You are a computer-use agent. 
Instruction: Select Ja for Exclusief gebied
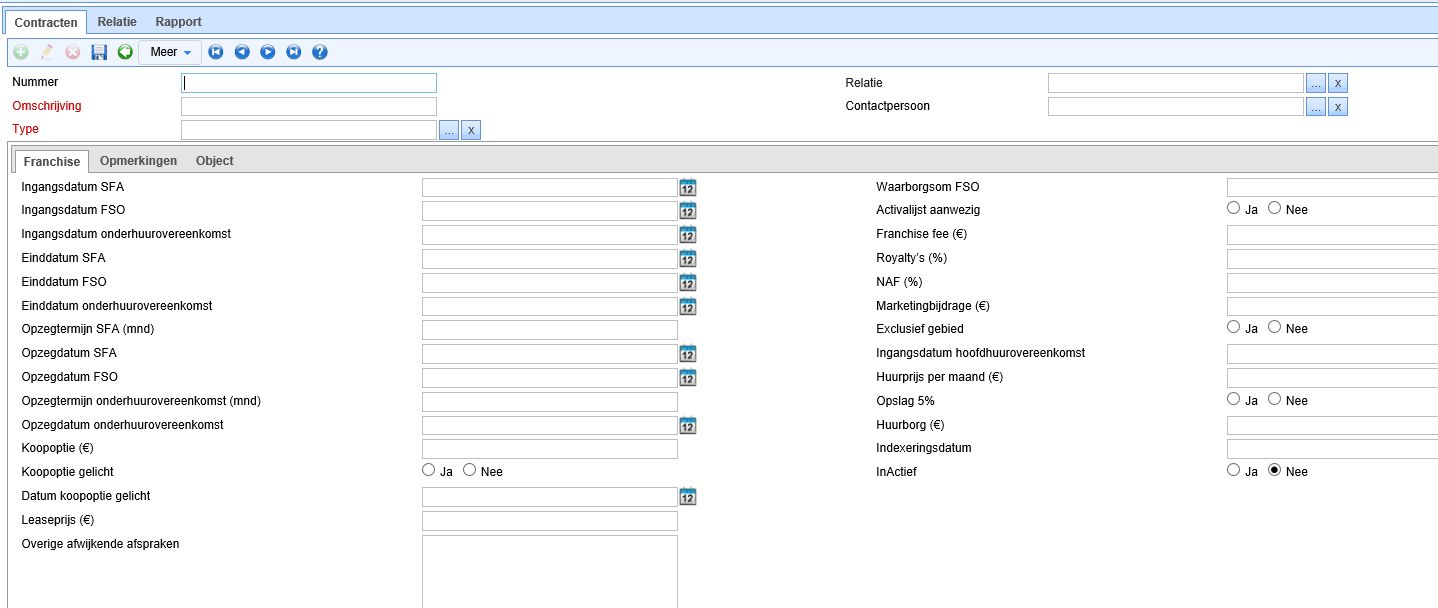[x=1233, y=327]
